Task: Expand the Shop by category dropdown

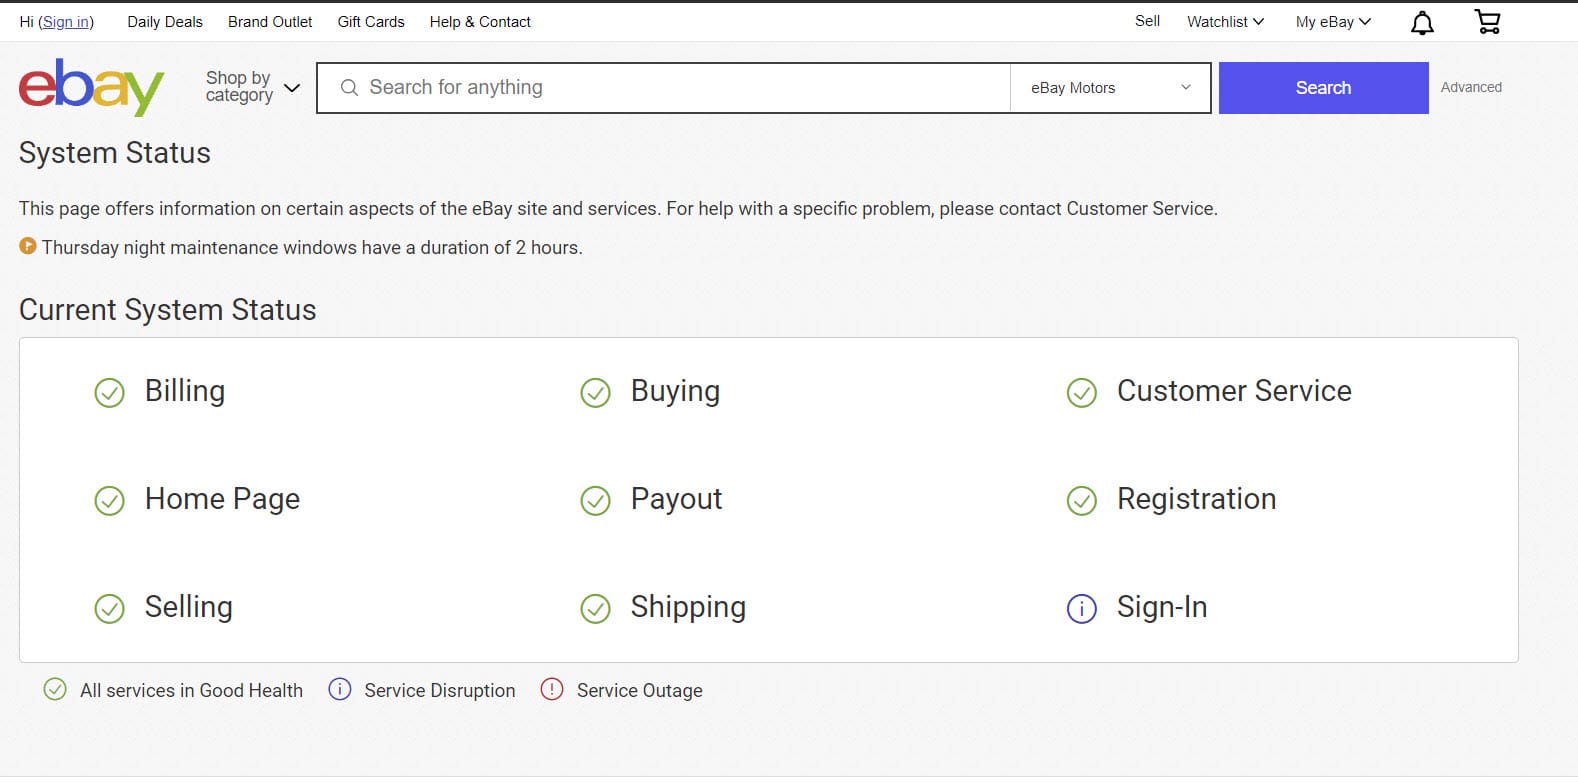Action: 252,87
